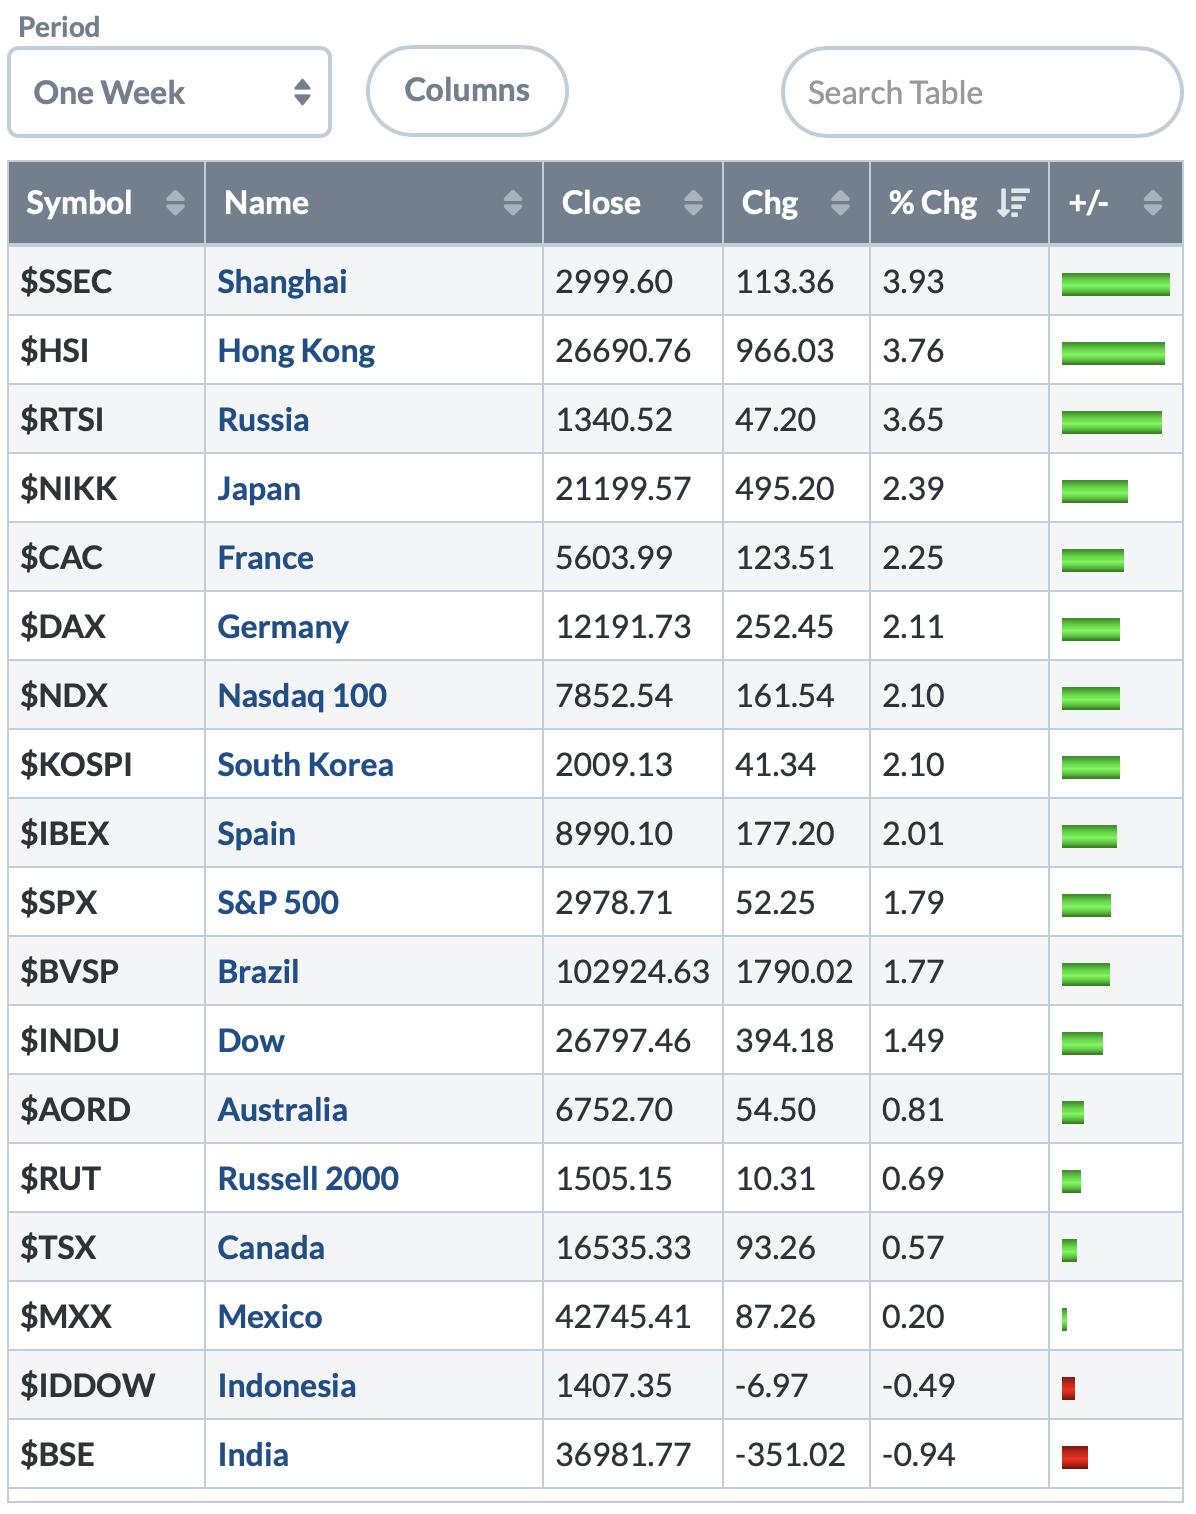Screen dimensions: 1196x1514
Task: Open the S&P 500 link
Action: (278, 903)
